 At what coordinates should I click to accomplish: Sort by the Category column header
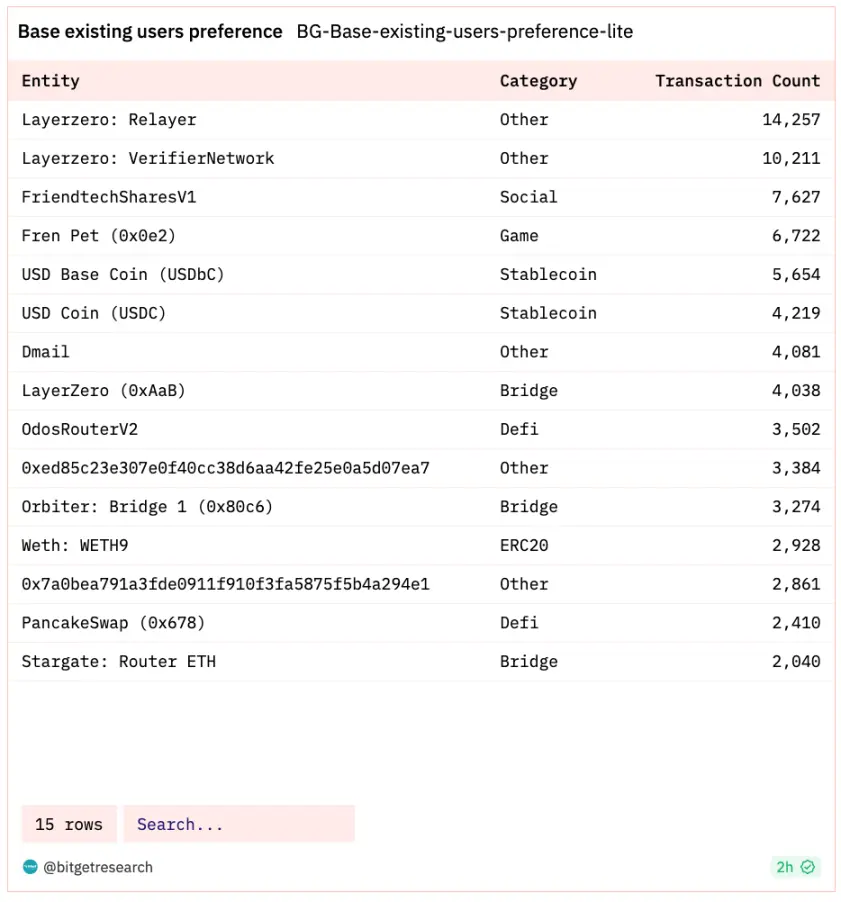538,81
